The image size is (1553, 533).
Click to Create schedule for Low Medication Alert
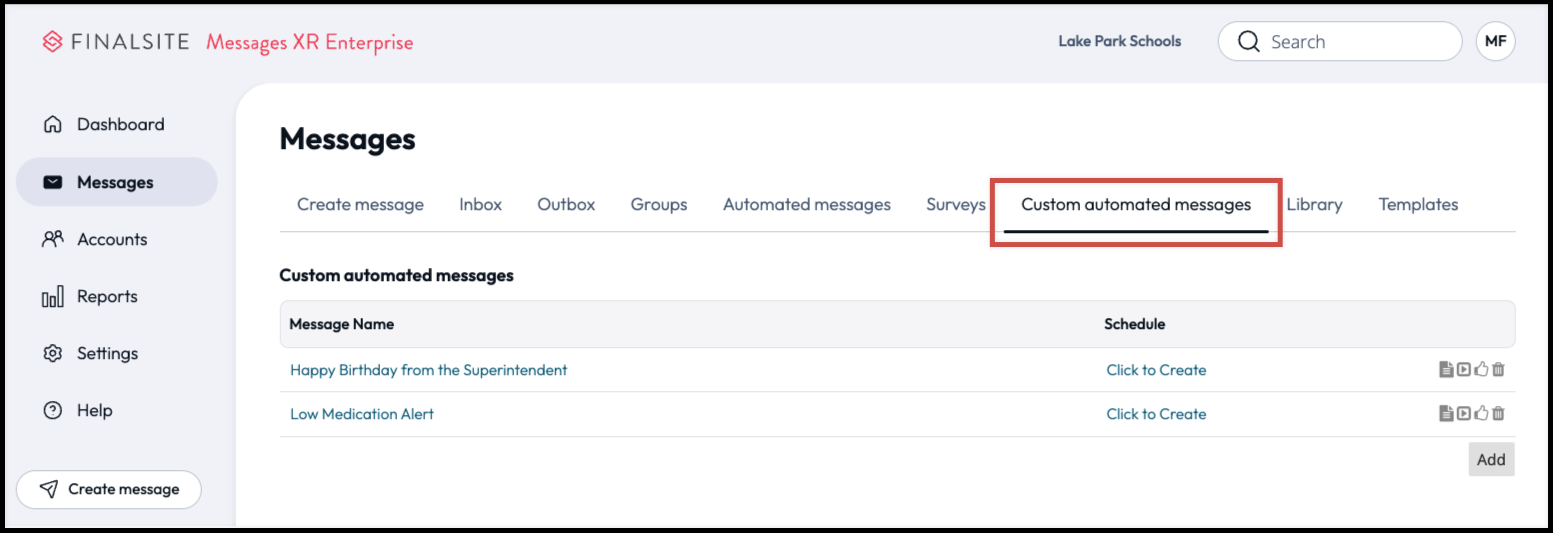[x=1156, y=414]
